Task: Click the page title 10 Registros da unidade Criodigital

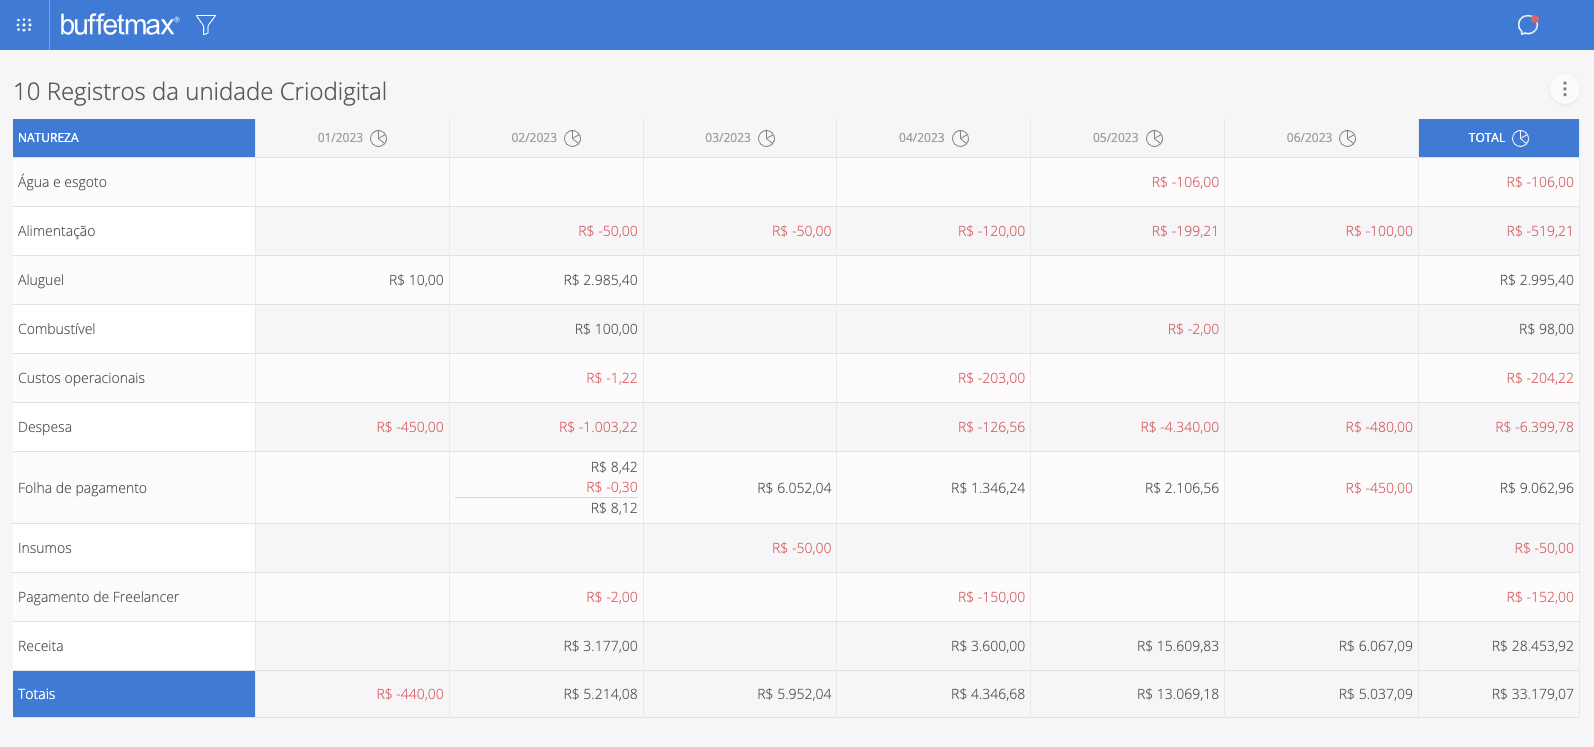Action: tap(200, 91)
